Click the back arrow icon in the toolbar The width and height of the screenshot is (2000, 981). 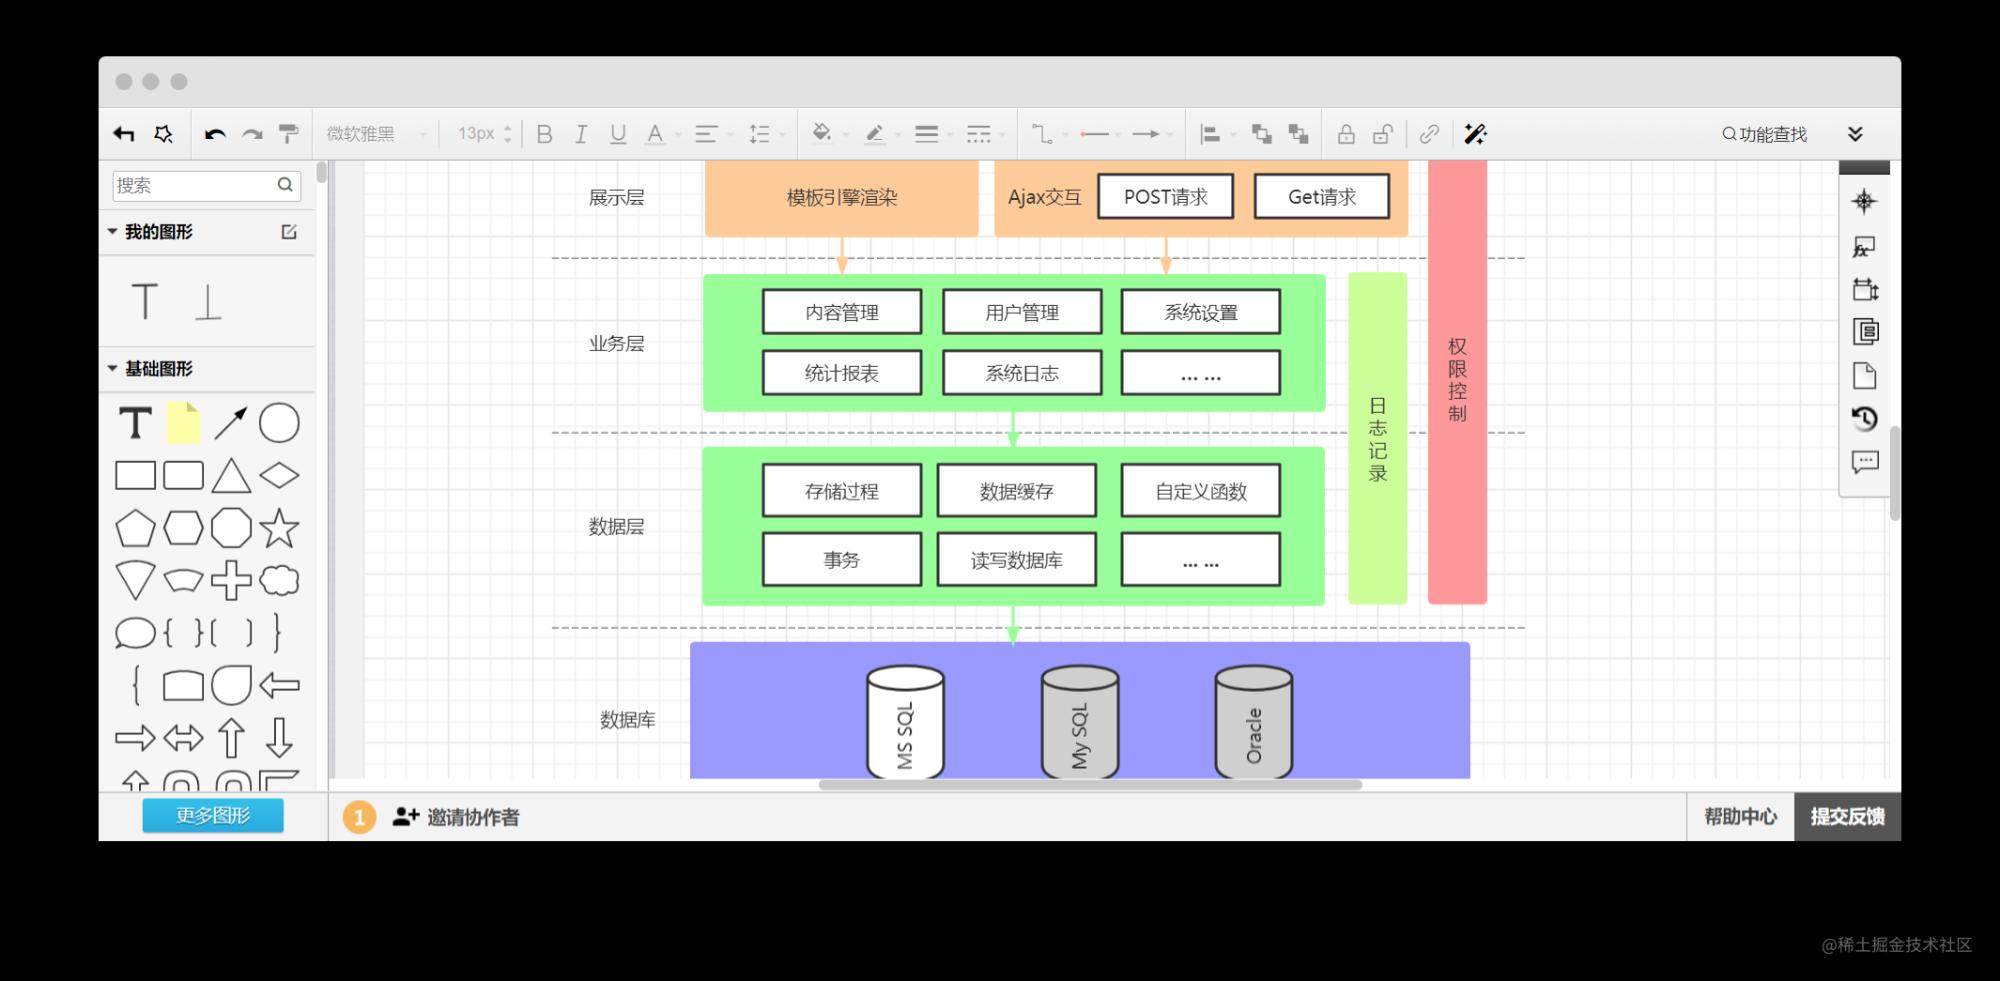[124, 134]
